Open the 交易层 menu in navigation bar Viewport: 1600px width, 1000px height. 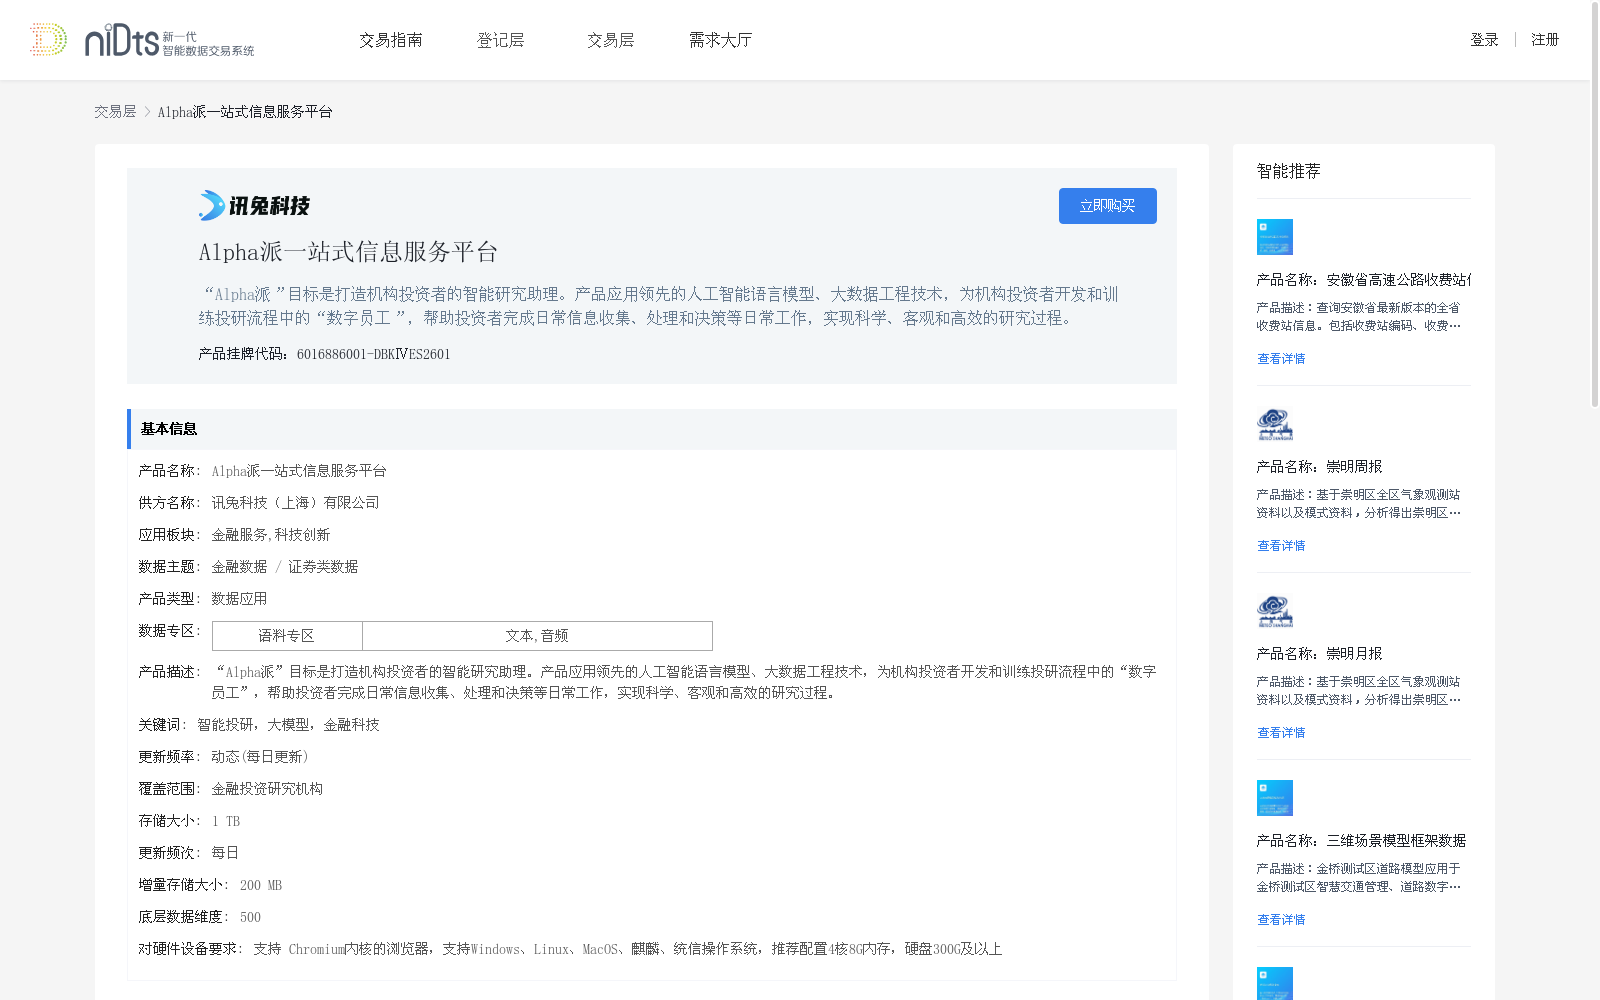click(x=611, y=40)
